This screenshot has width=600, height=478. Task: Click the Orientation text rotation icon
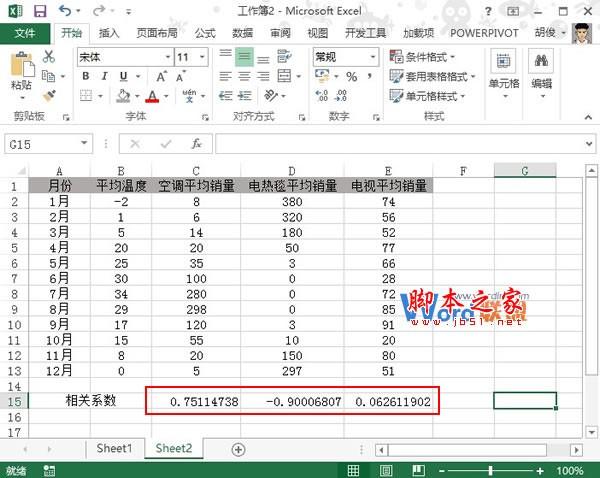click(x=271, y=96)
